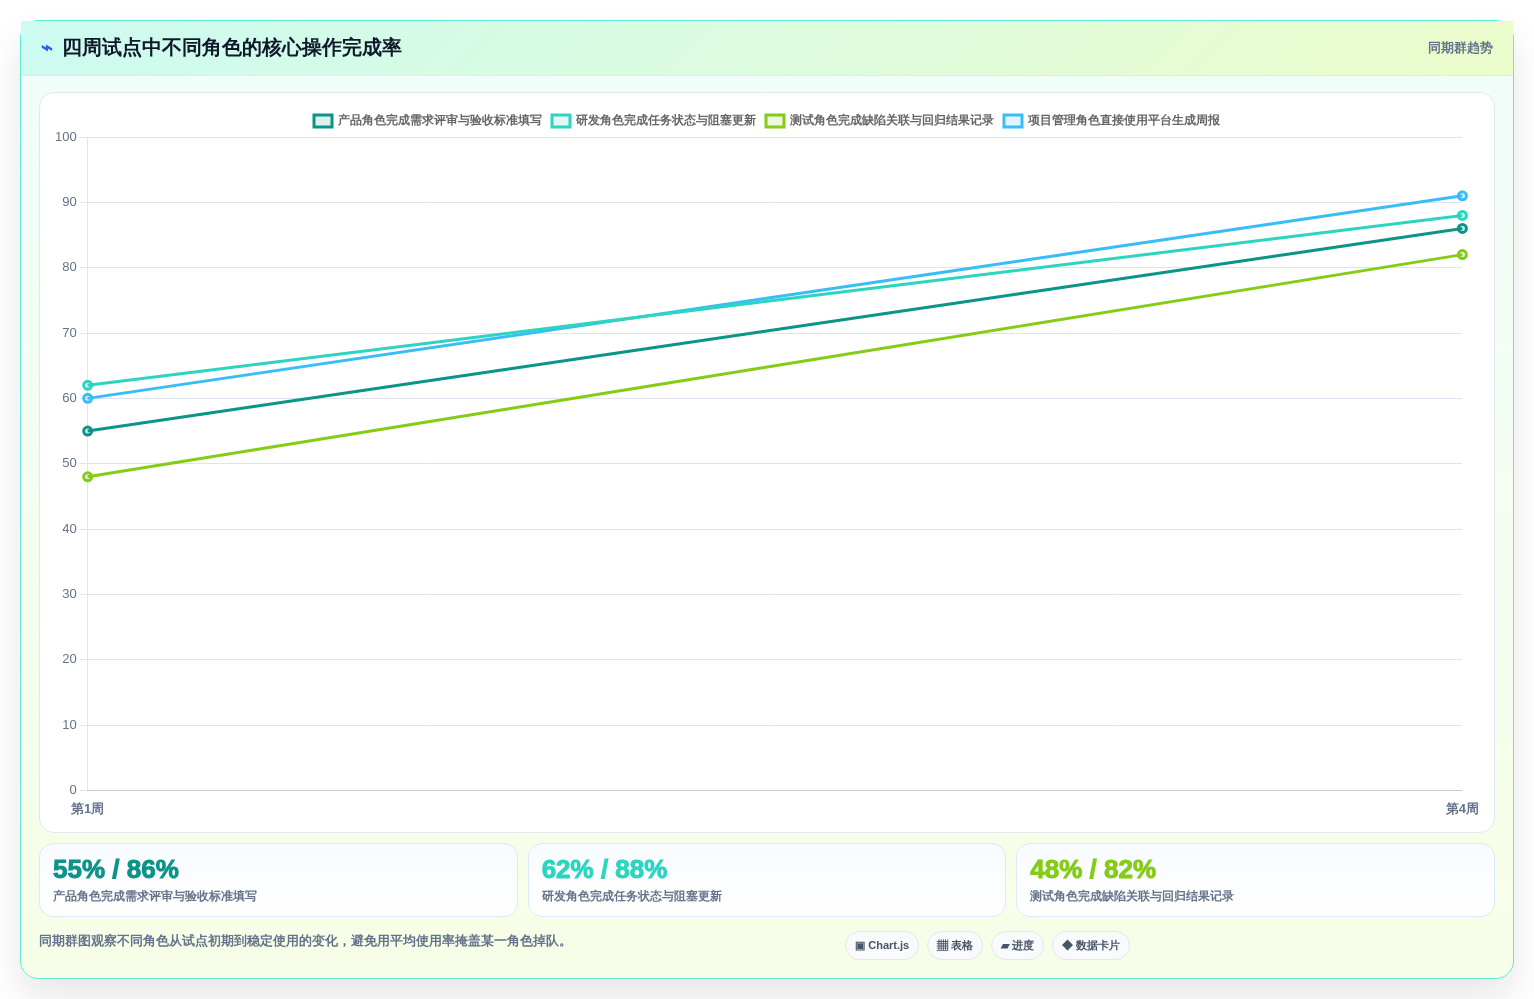Click the blue 项目管理角色 legend color box
The width and height of the screenshot is (1534, 999).
tap(1013, 121)
